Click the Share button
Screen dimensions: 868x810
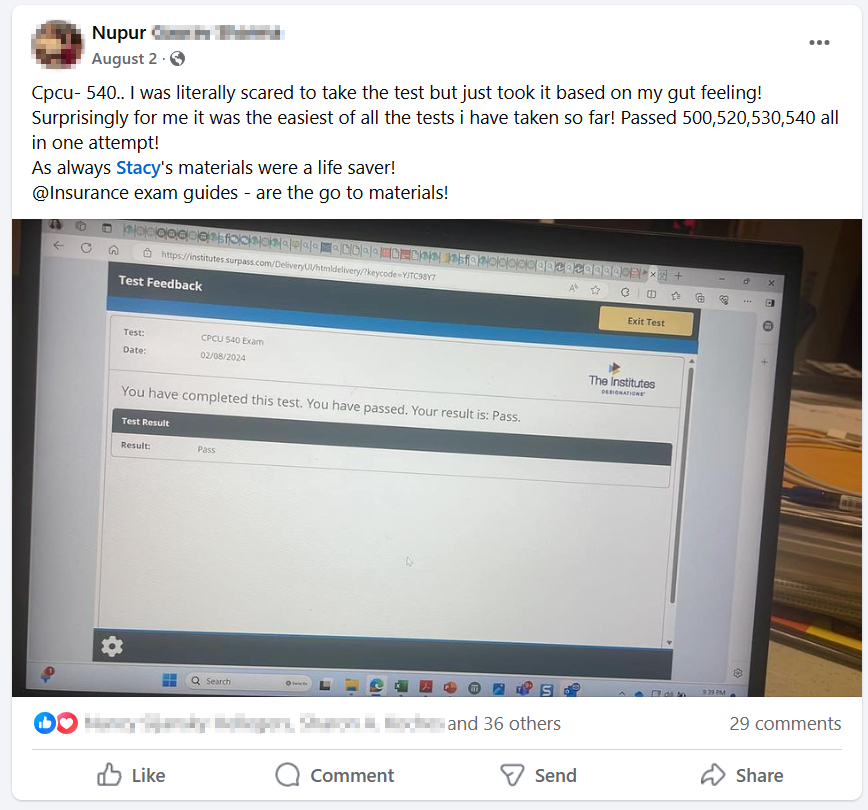(x=742, y=775)
